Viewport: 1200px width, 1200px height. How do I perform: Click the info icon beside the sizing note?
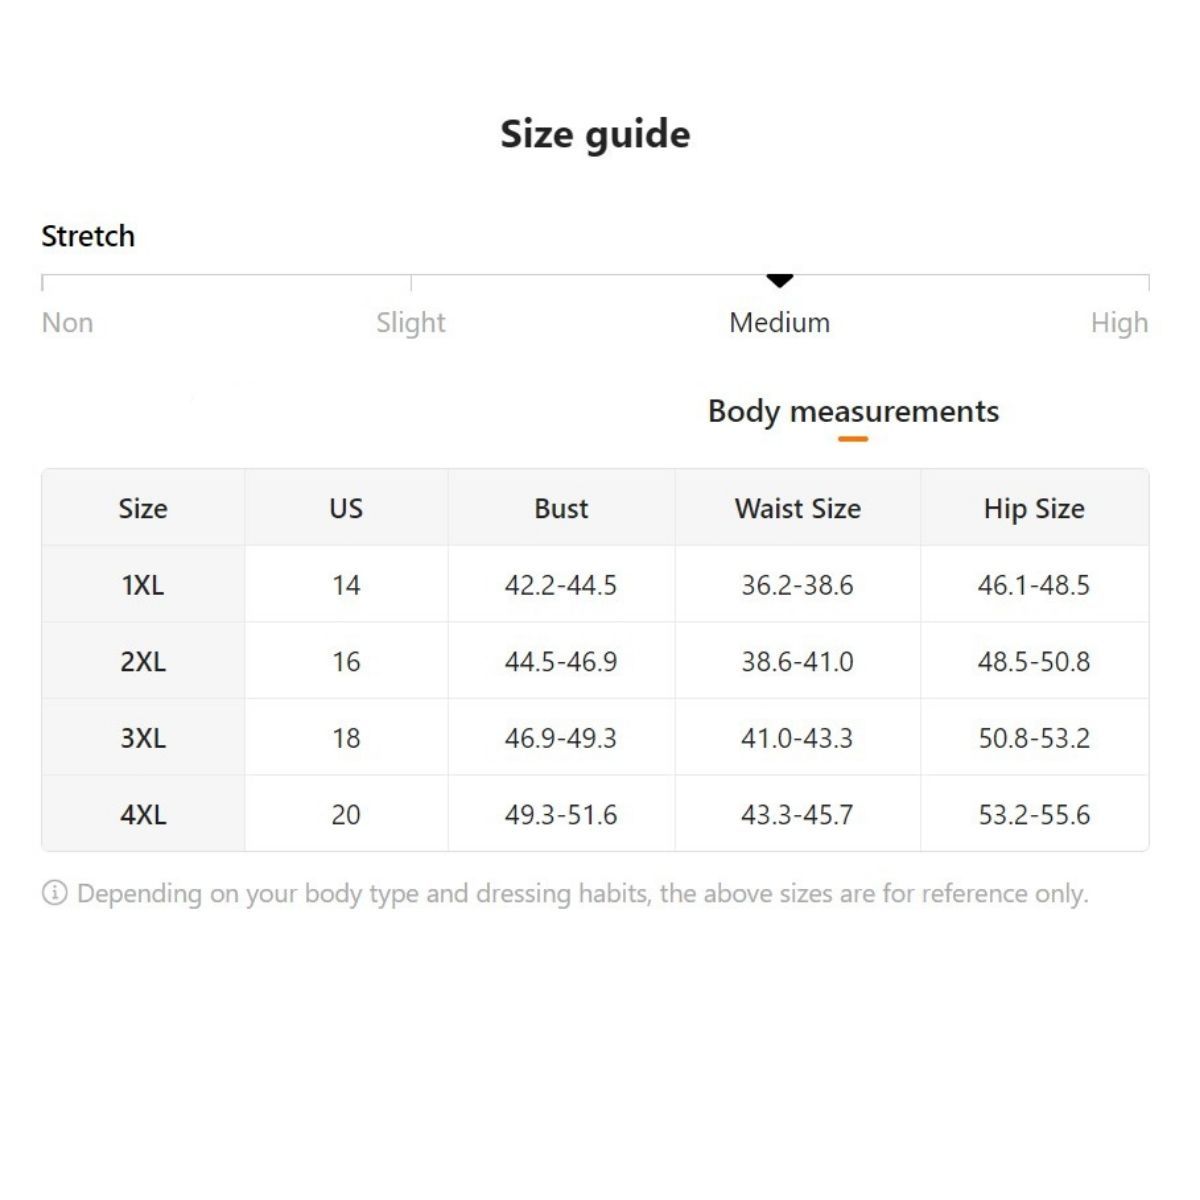[54, 893]
